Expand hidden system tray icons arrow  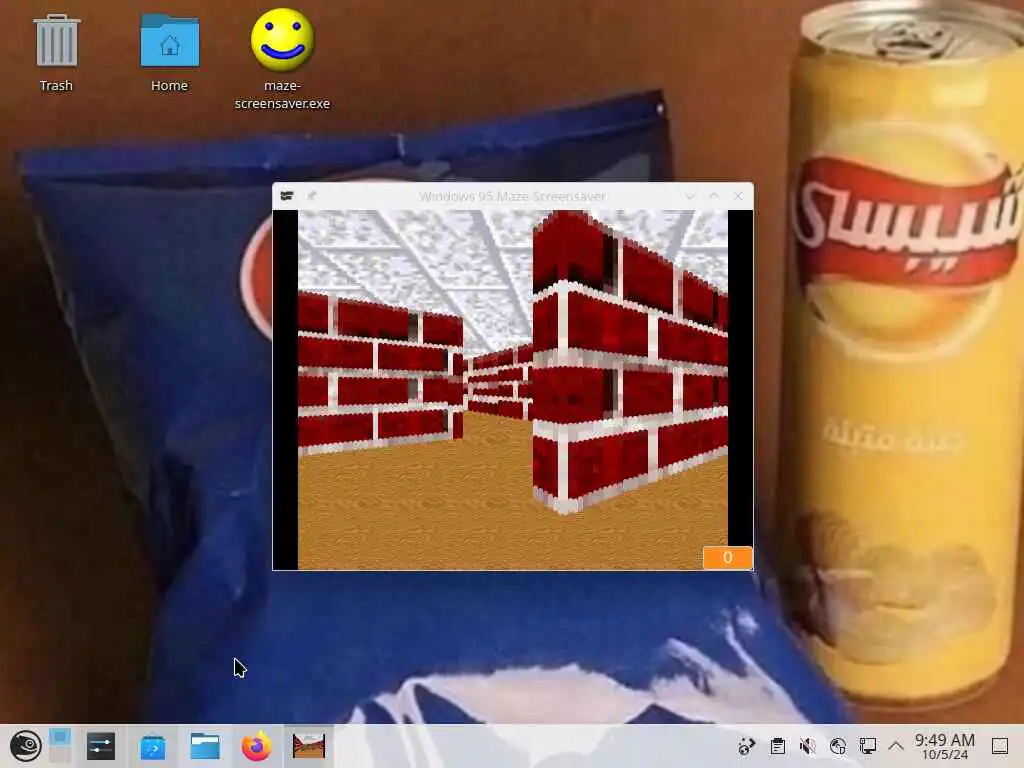pos(896,746)
